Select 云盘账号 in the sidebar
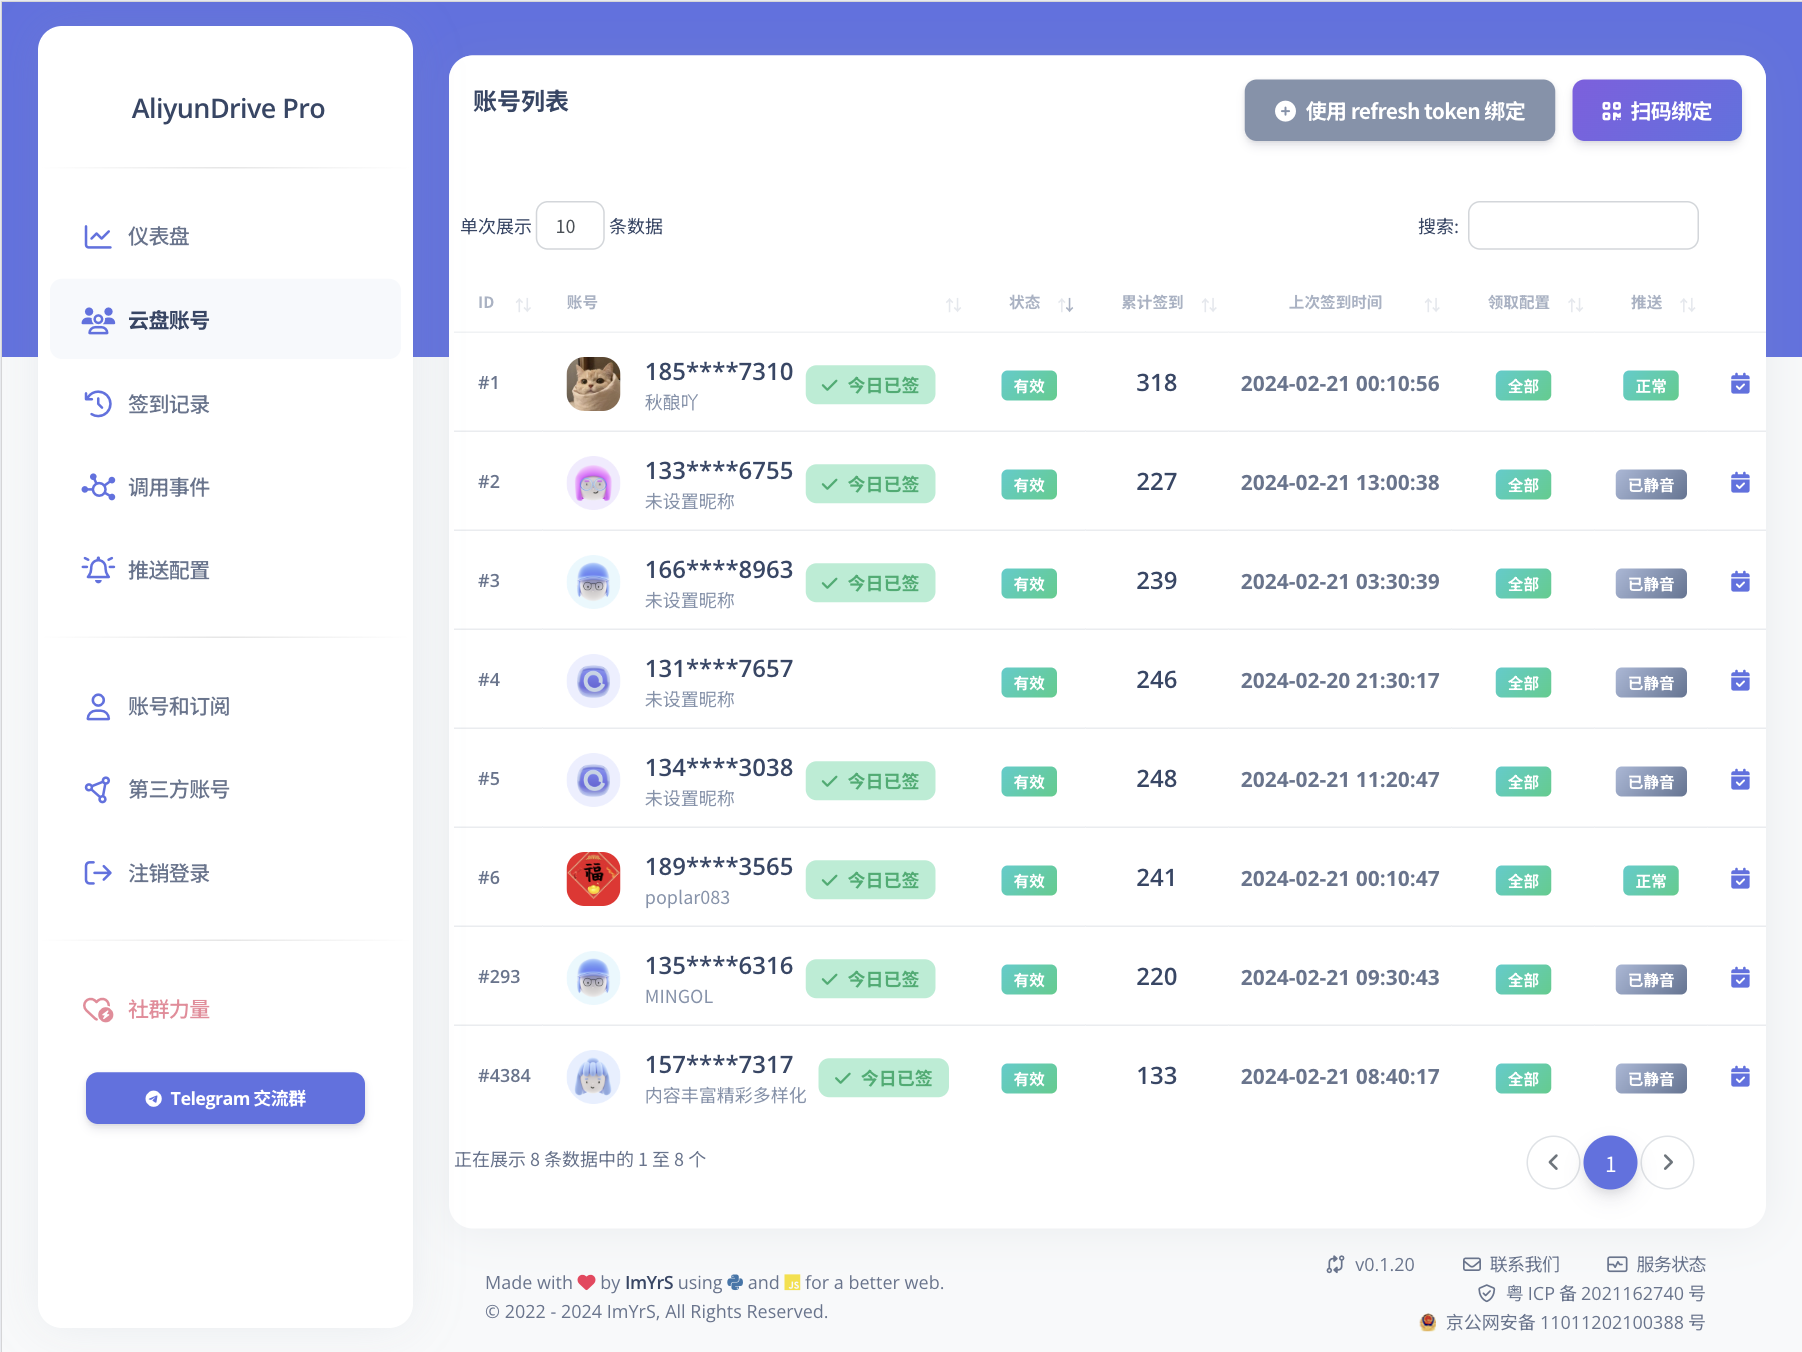Viewport: 1802px width, 1352px height. [225, 320]
